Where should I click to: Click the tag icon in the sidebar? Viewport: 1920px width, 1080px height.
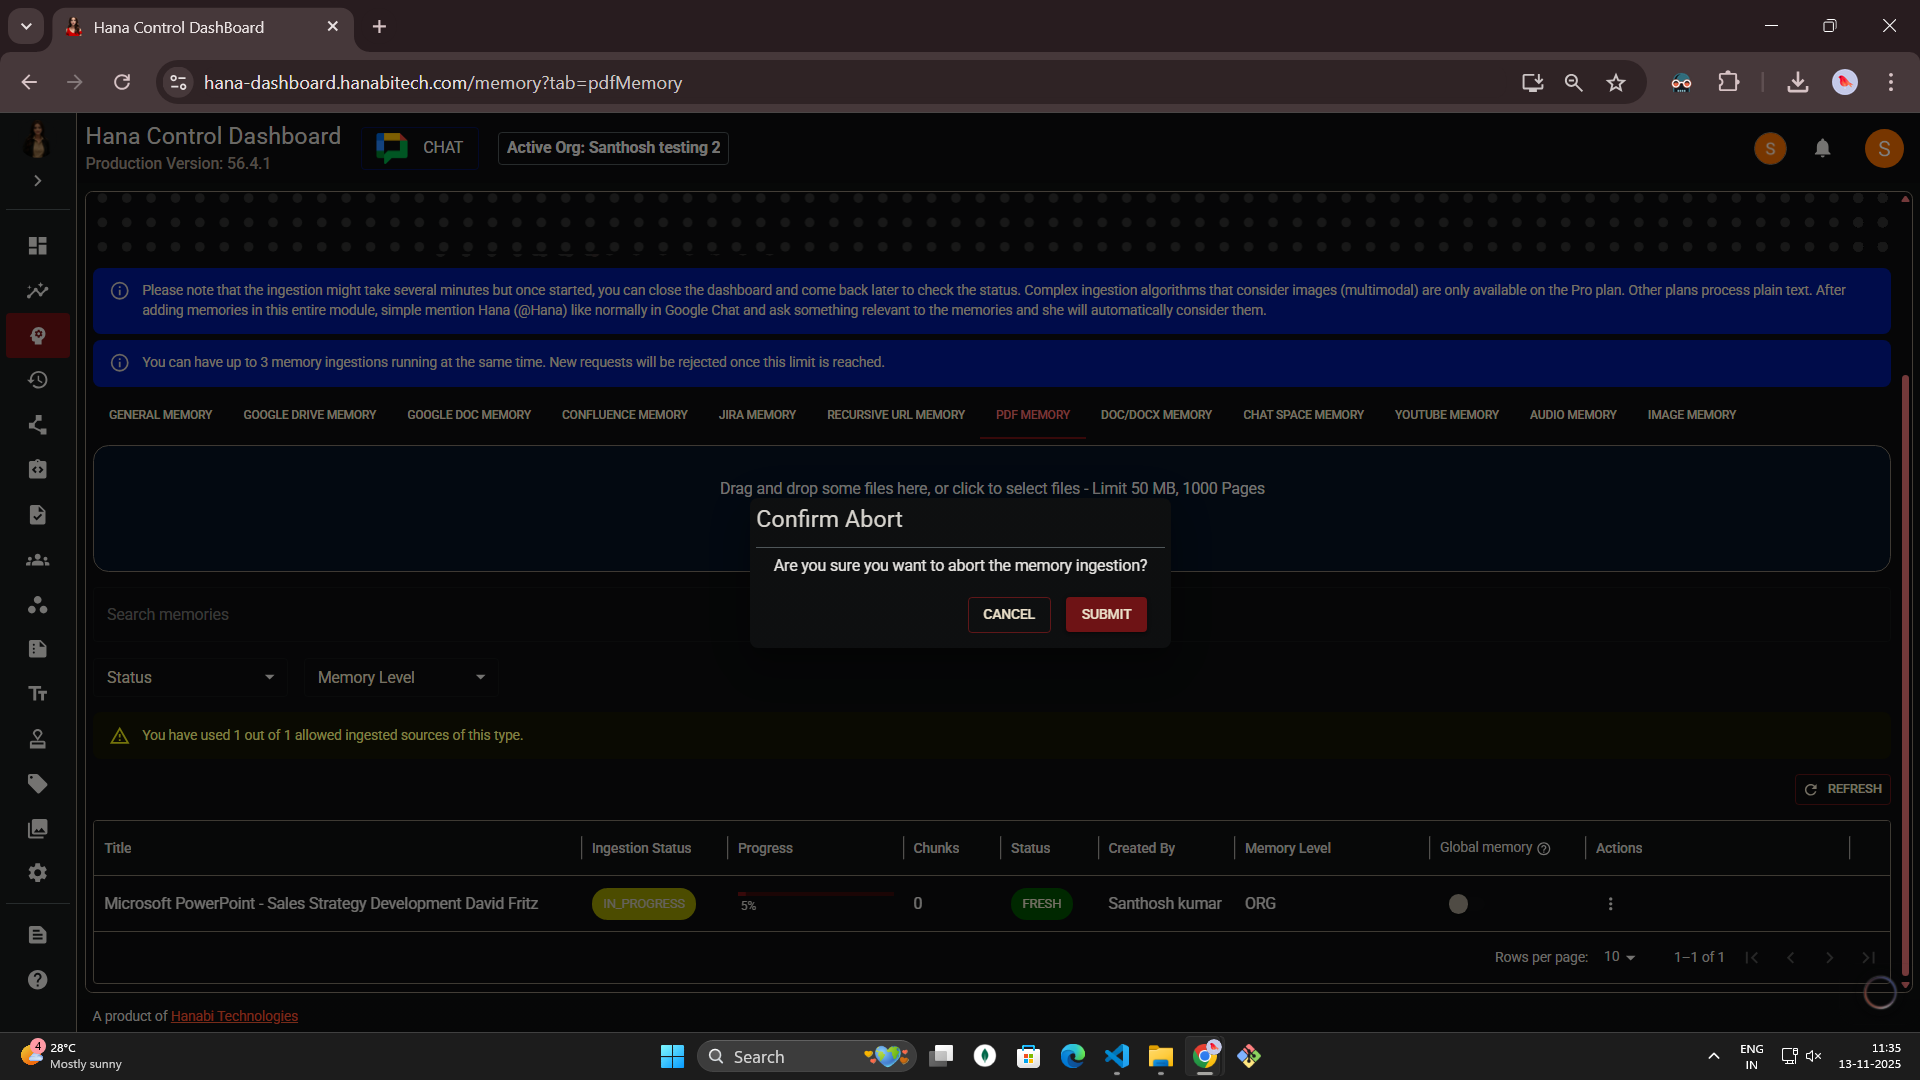(37, 783)
